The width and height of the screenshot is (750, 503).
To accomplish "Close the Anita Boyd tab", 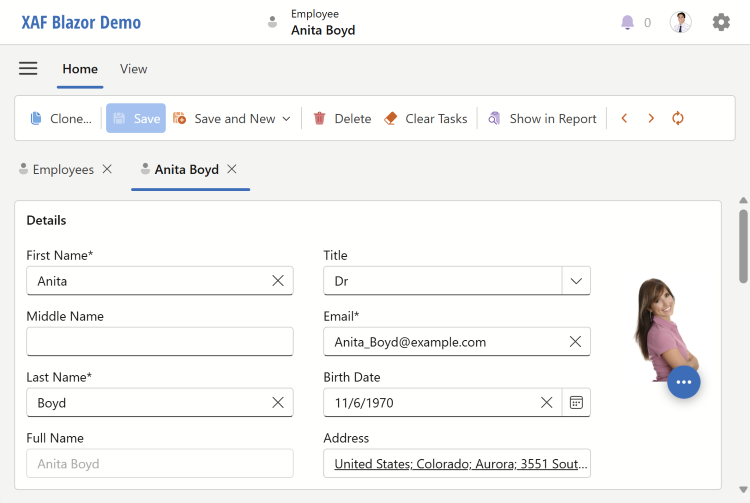I will (232, 169).
